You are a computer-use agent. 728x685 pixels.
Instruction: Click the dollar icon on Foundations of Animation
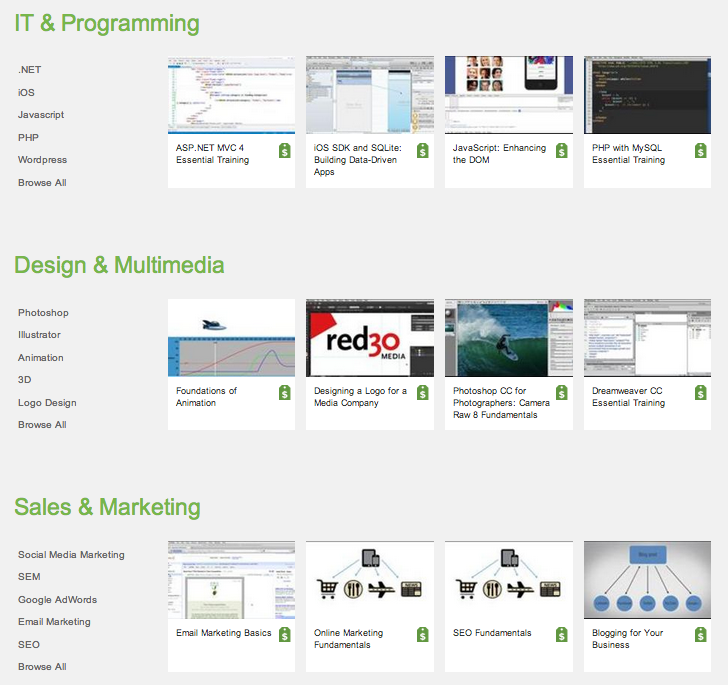click(285, 393)
